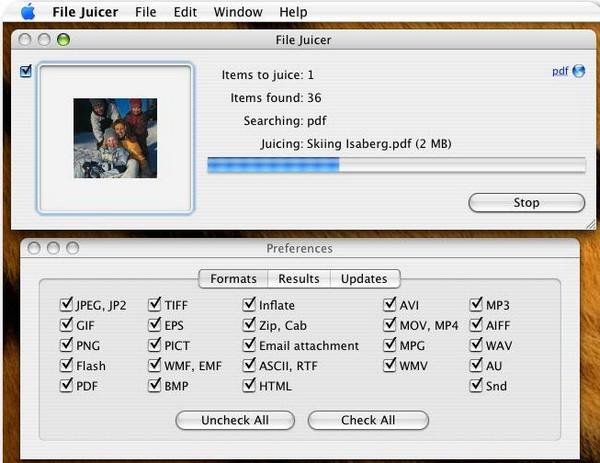Disable the EPS format
The height and width of the screenshot is (463, 600).
point(155,325)
